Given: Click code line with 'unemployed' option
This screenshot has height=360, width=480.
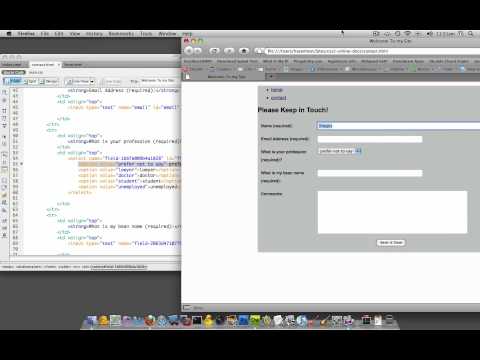Looking at the screenshot, I should [129, 187].
